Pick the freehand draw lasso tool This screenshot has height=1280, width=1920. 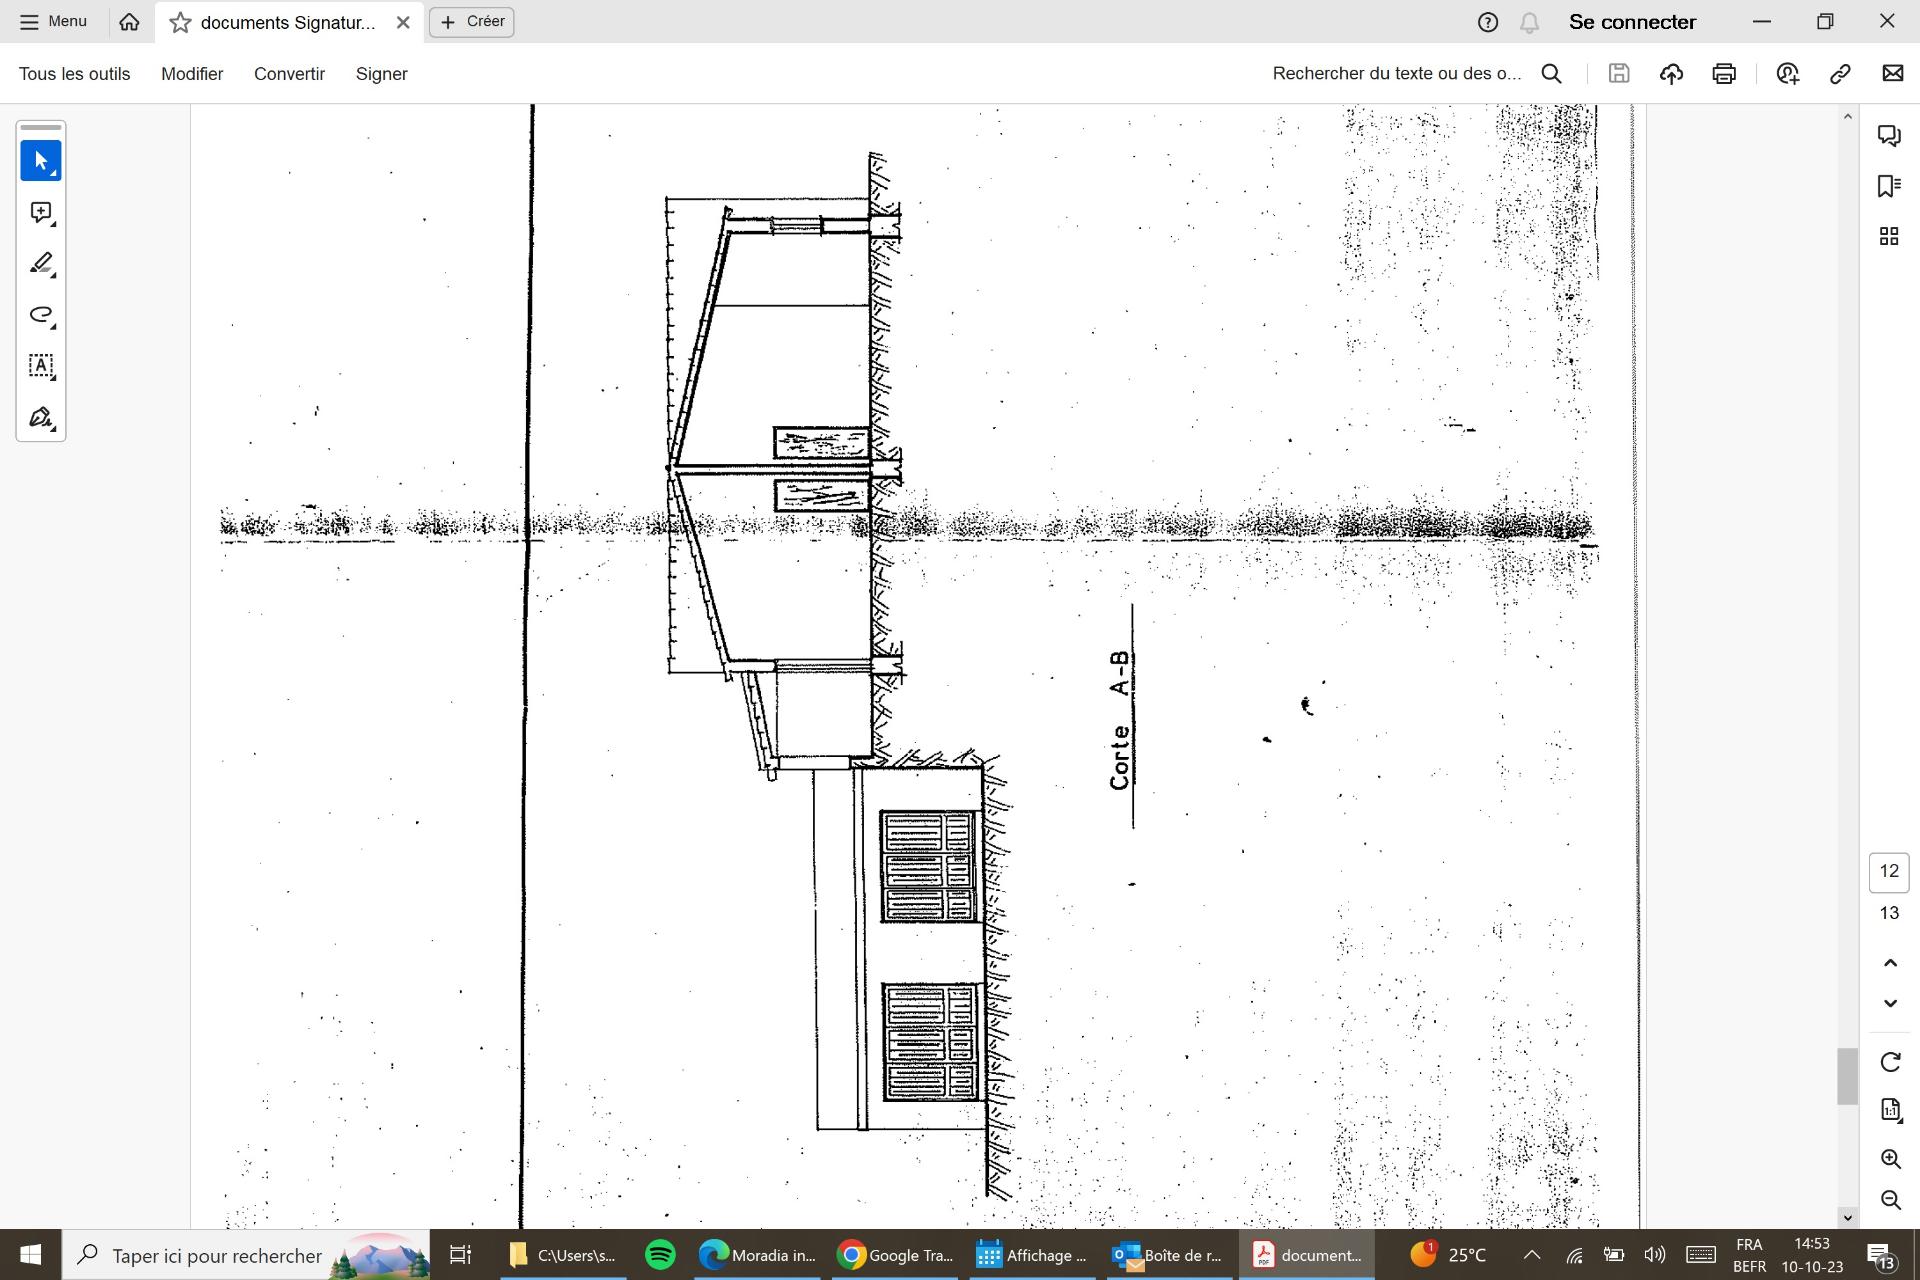40,315
